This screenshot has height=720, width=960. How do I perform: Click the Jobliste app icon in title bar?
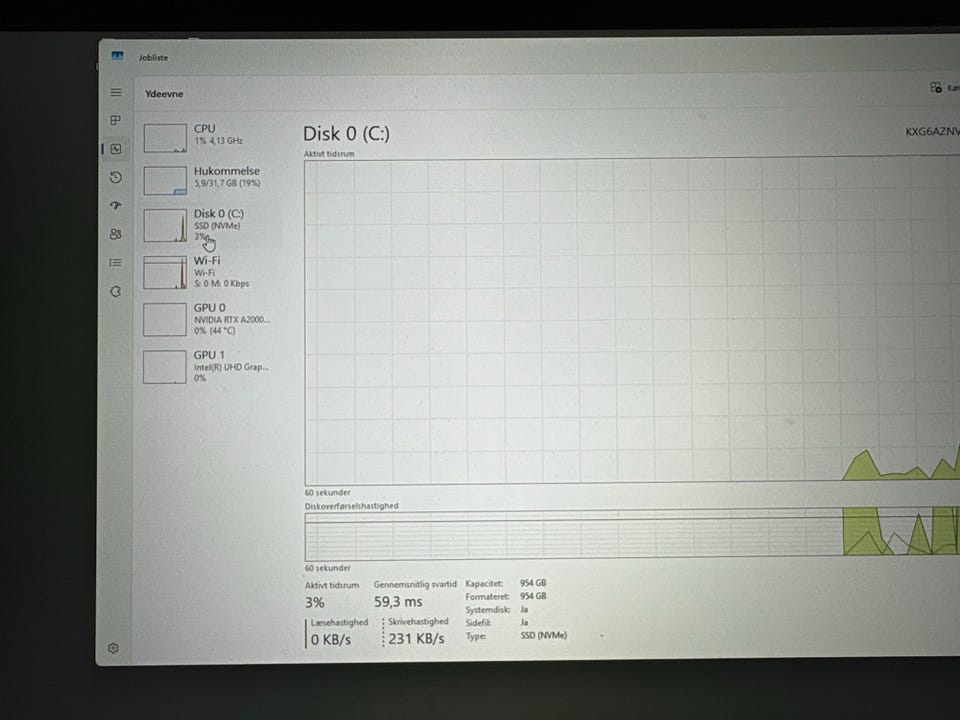(x=118, y=56)
